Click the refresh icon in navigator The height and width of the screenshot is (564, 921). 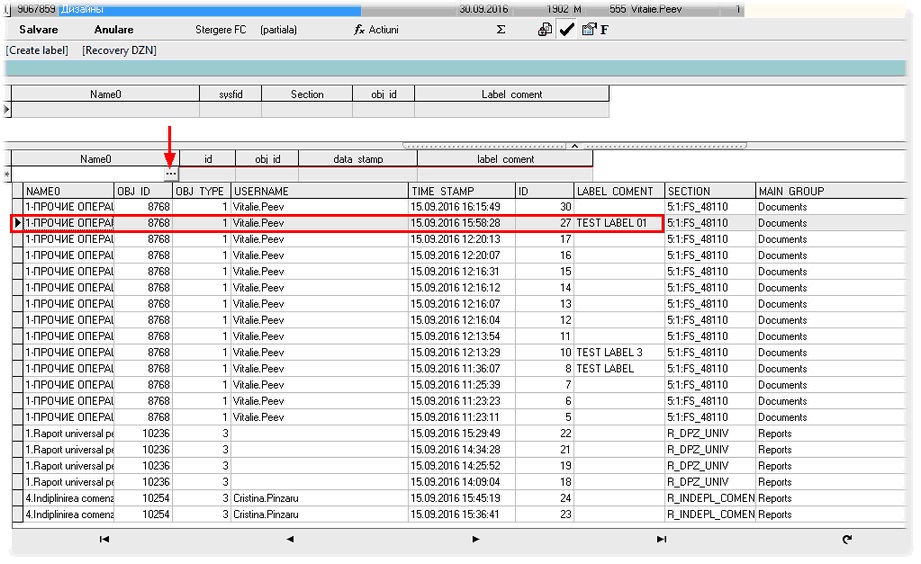coord(846,539)
